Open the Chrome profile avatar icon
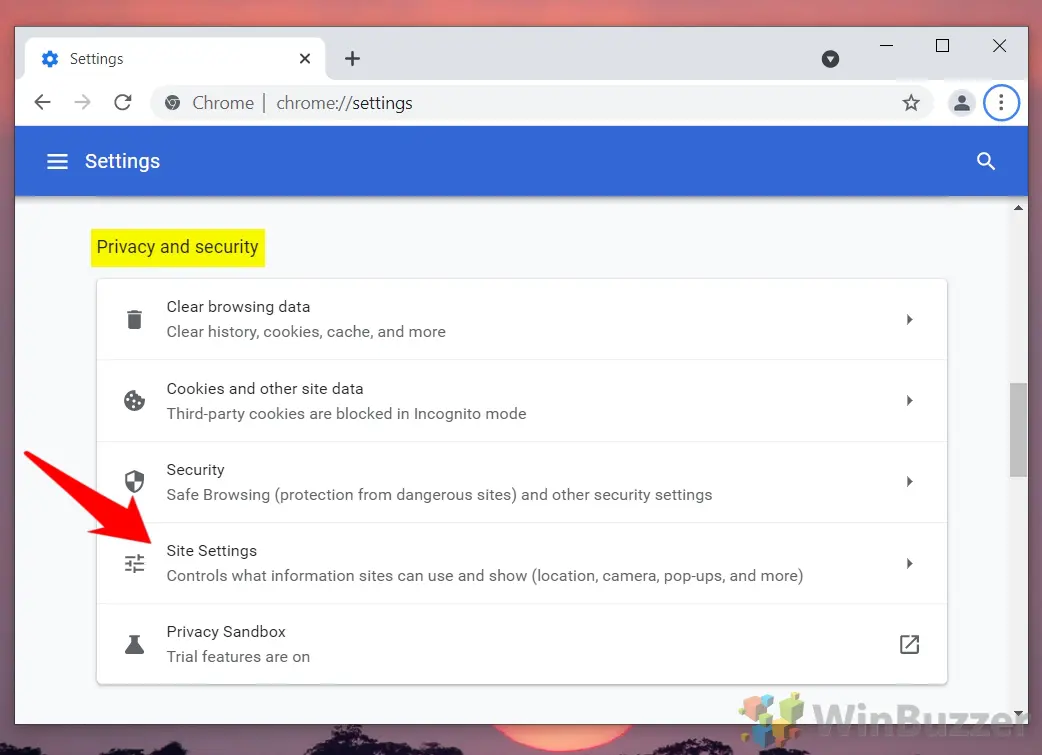The height and width of the screenshot is (755, 1042). click(961, 102)
